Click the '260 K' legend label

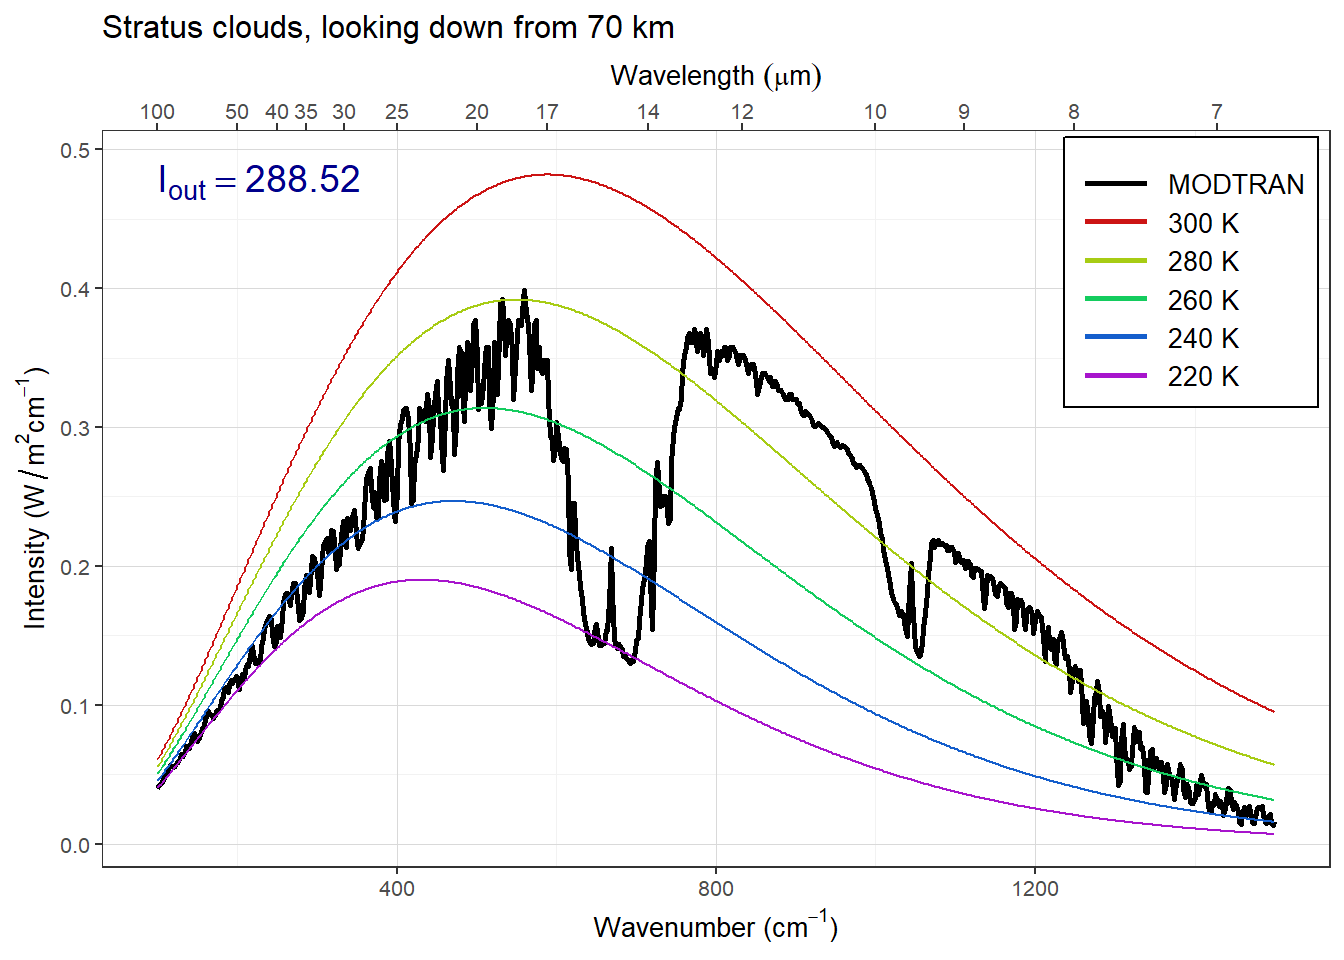(1203, 300)
